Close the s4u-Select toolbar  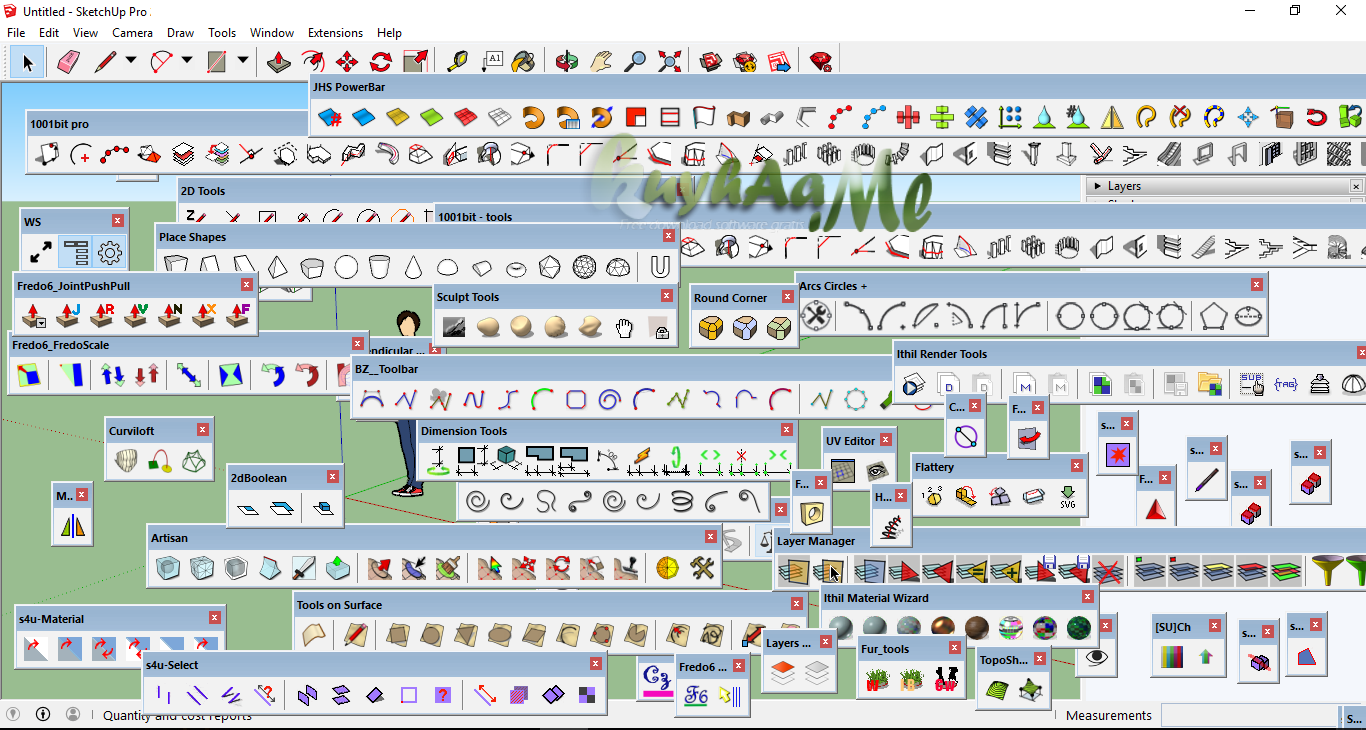(596, 664)
